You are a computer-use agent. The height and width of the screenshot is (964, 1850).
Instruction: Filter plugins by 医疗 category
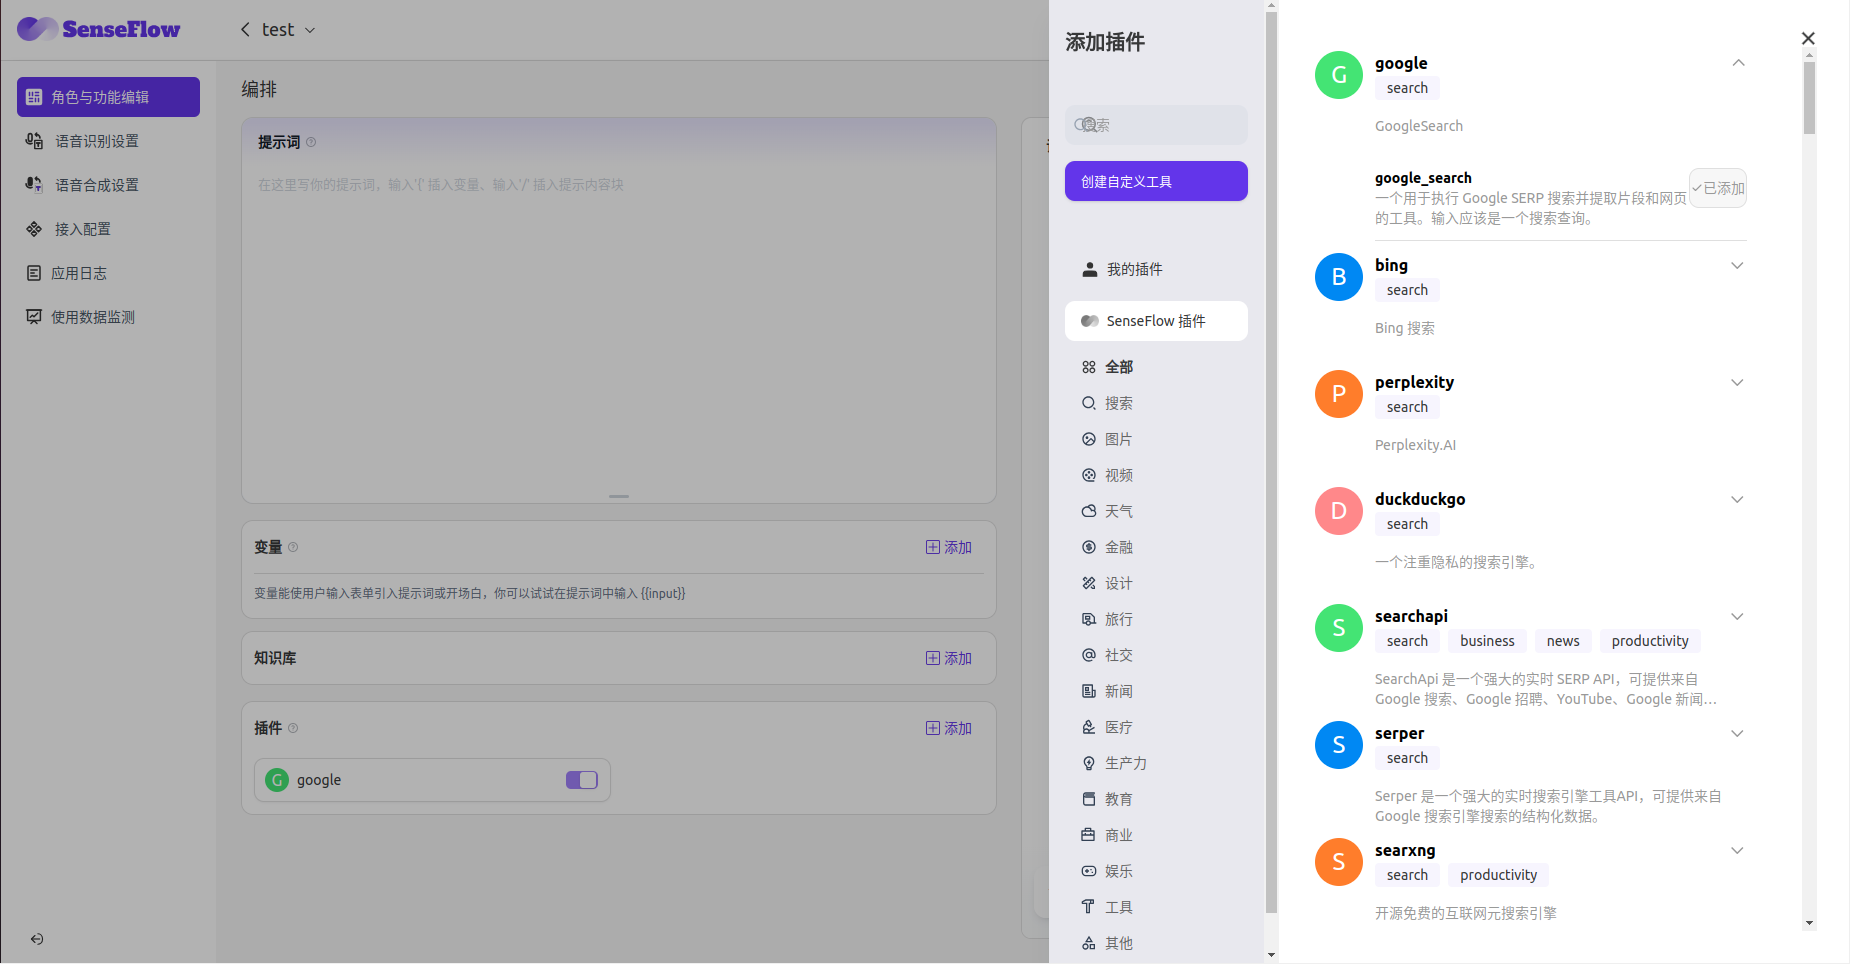[x=1108, y=727]
